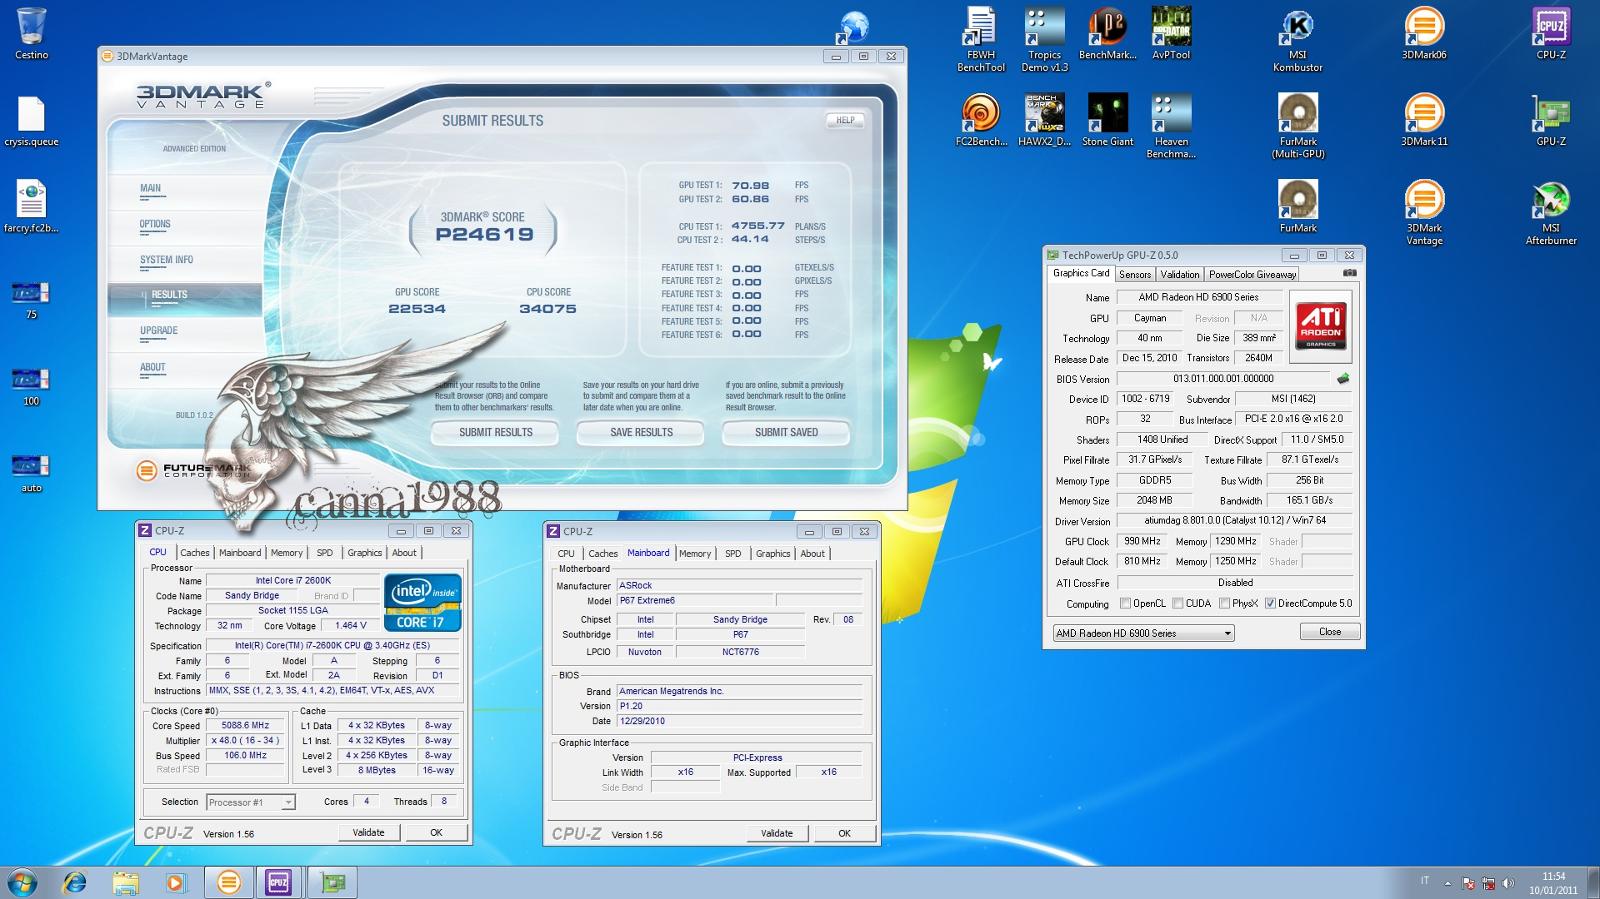Open MAIN in 3DMark Vantage sidebar
The image size is (1600, 899).
click(x=150, y=188)
